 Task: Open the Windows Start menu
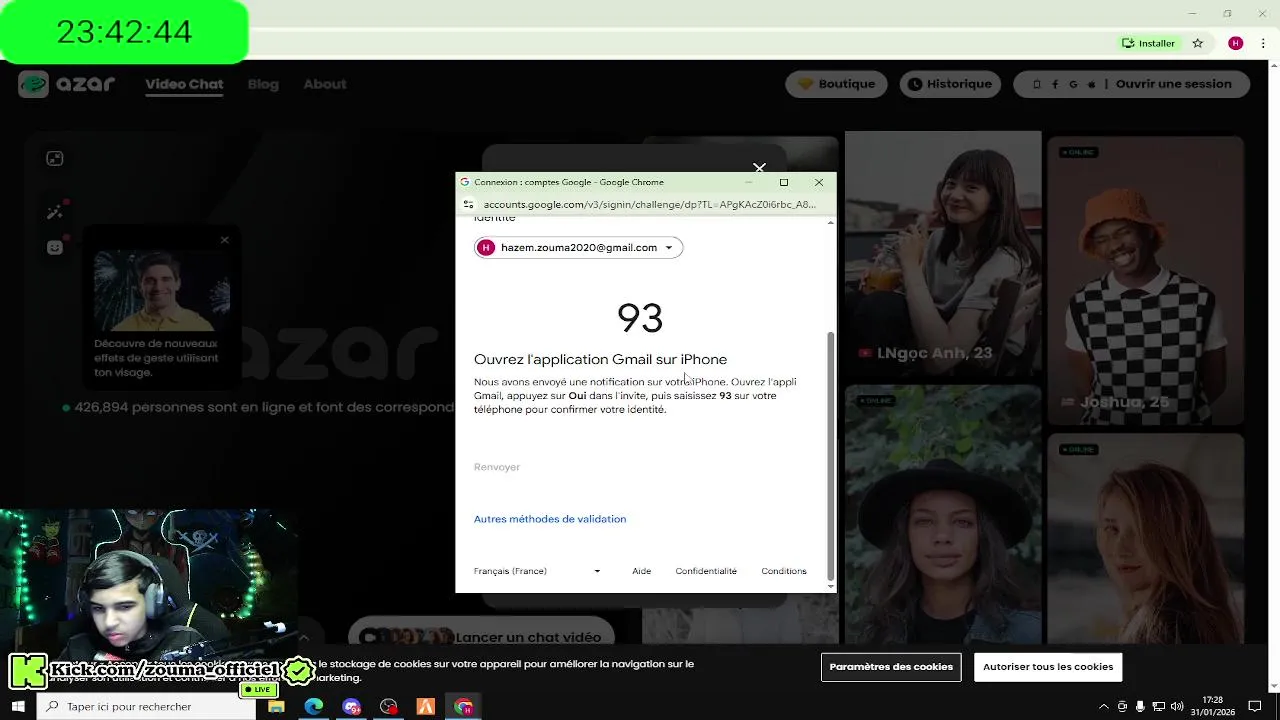click(18, 706)
